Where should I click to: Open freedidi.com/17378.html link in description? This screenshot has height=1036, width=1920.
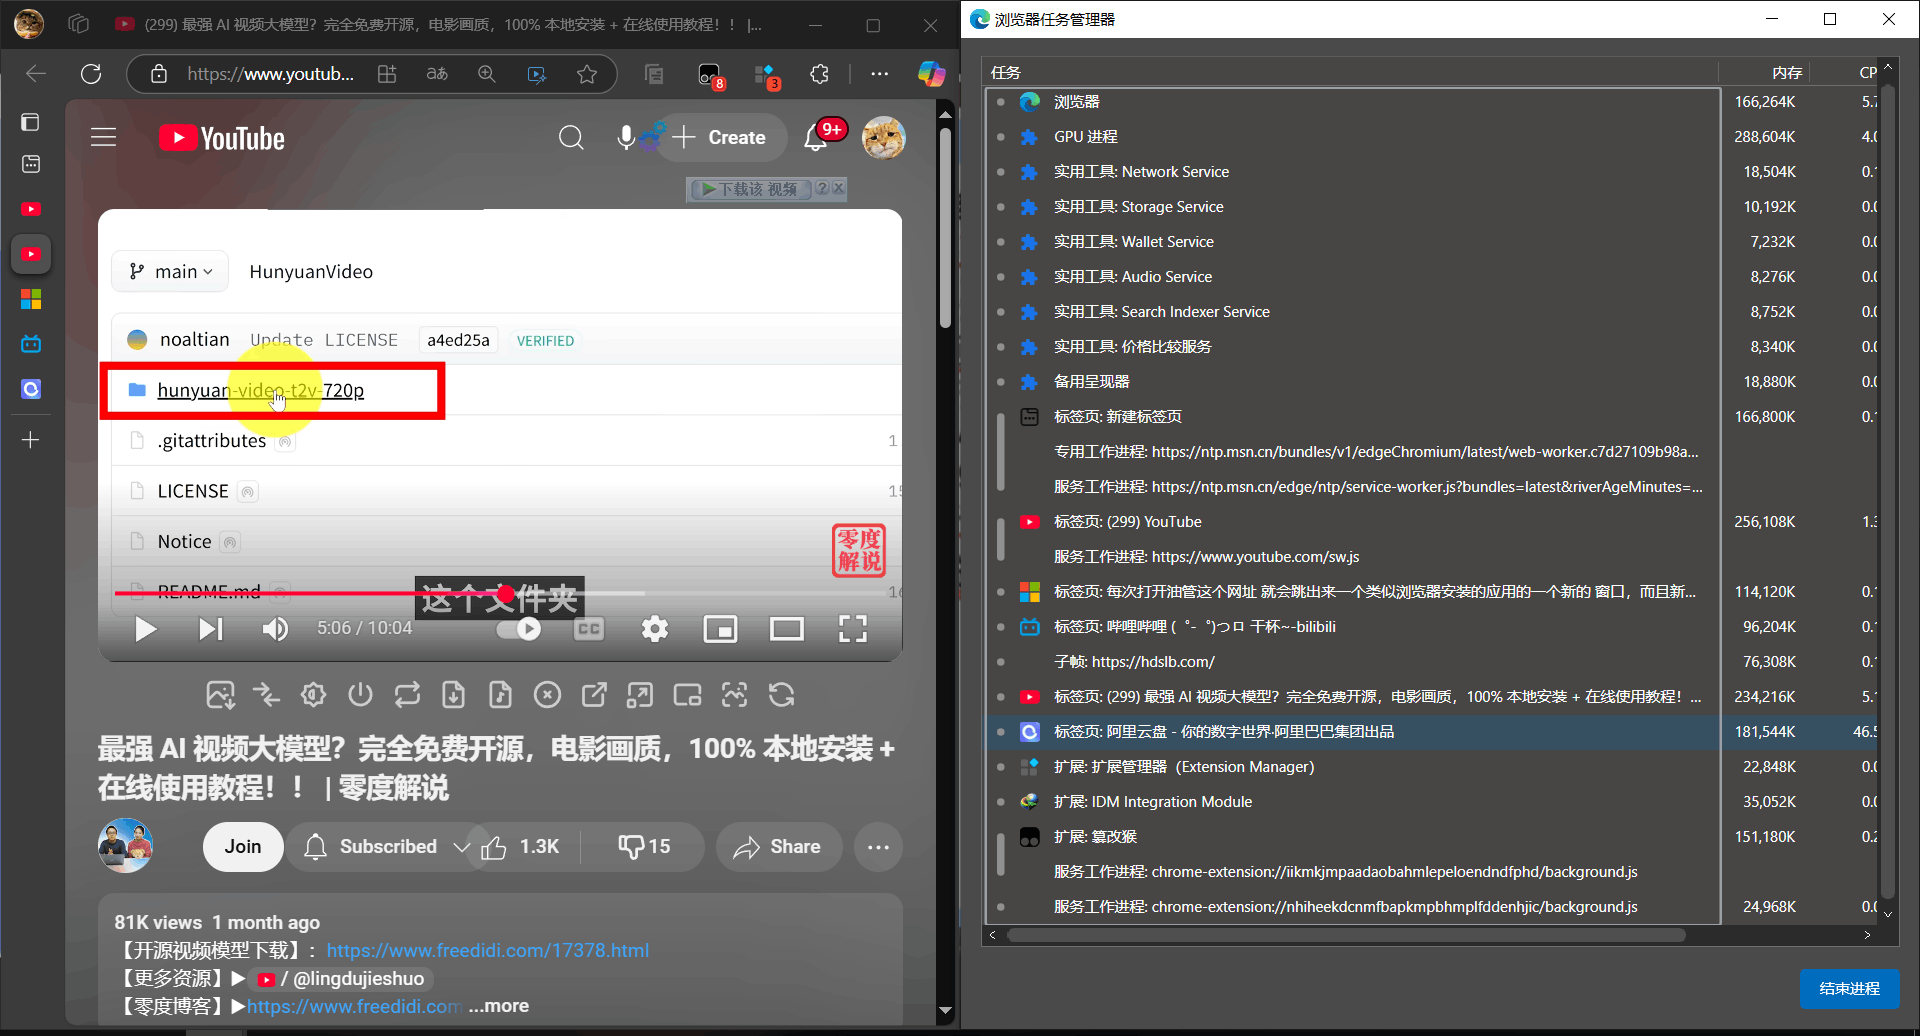(488, 951)
